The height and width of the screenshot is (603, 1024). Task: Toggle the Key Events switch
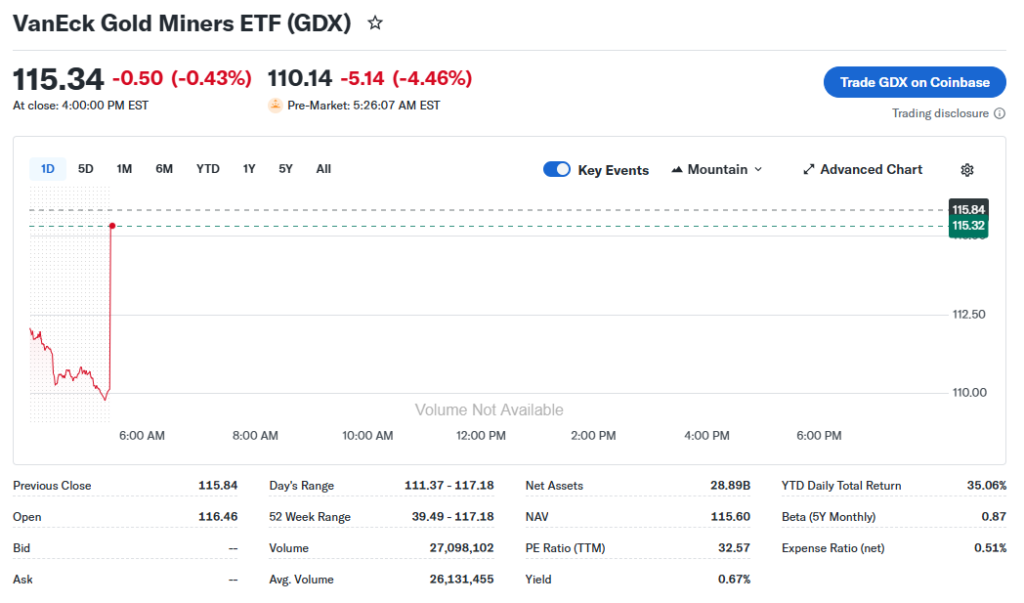(x=557, y=170)
